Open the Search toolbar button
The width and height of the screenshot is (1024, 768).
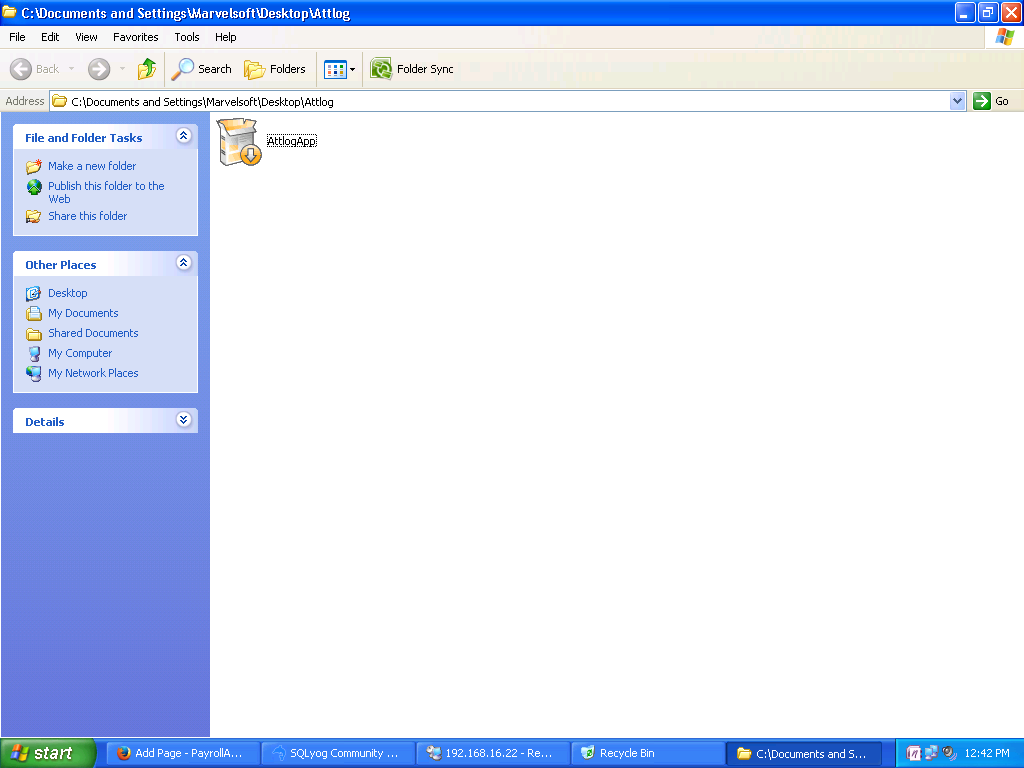pos(201,69)
